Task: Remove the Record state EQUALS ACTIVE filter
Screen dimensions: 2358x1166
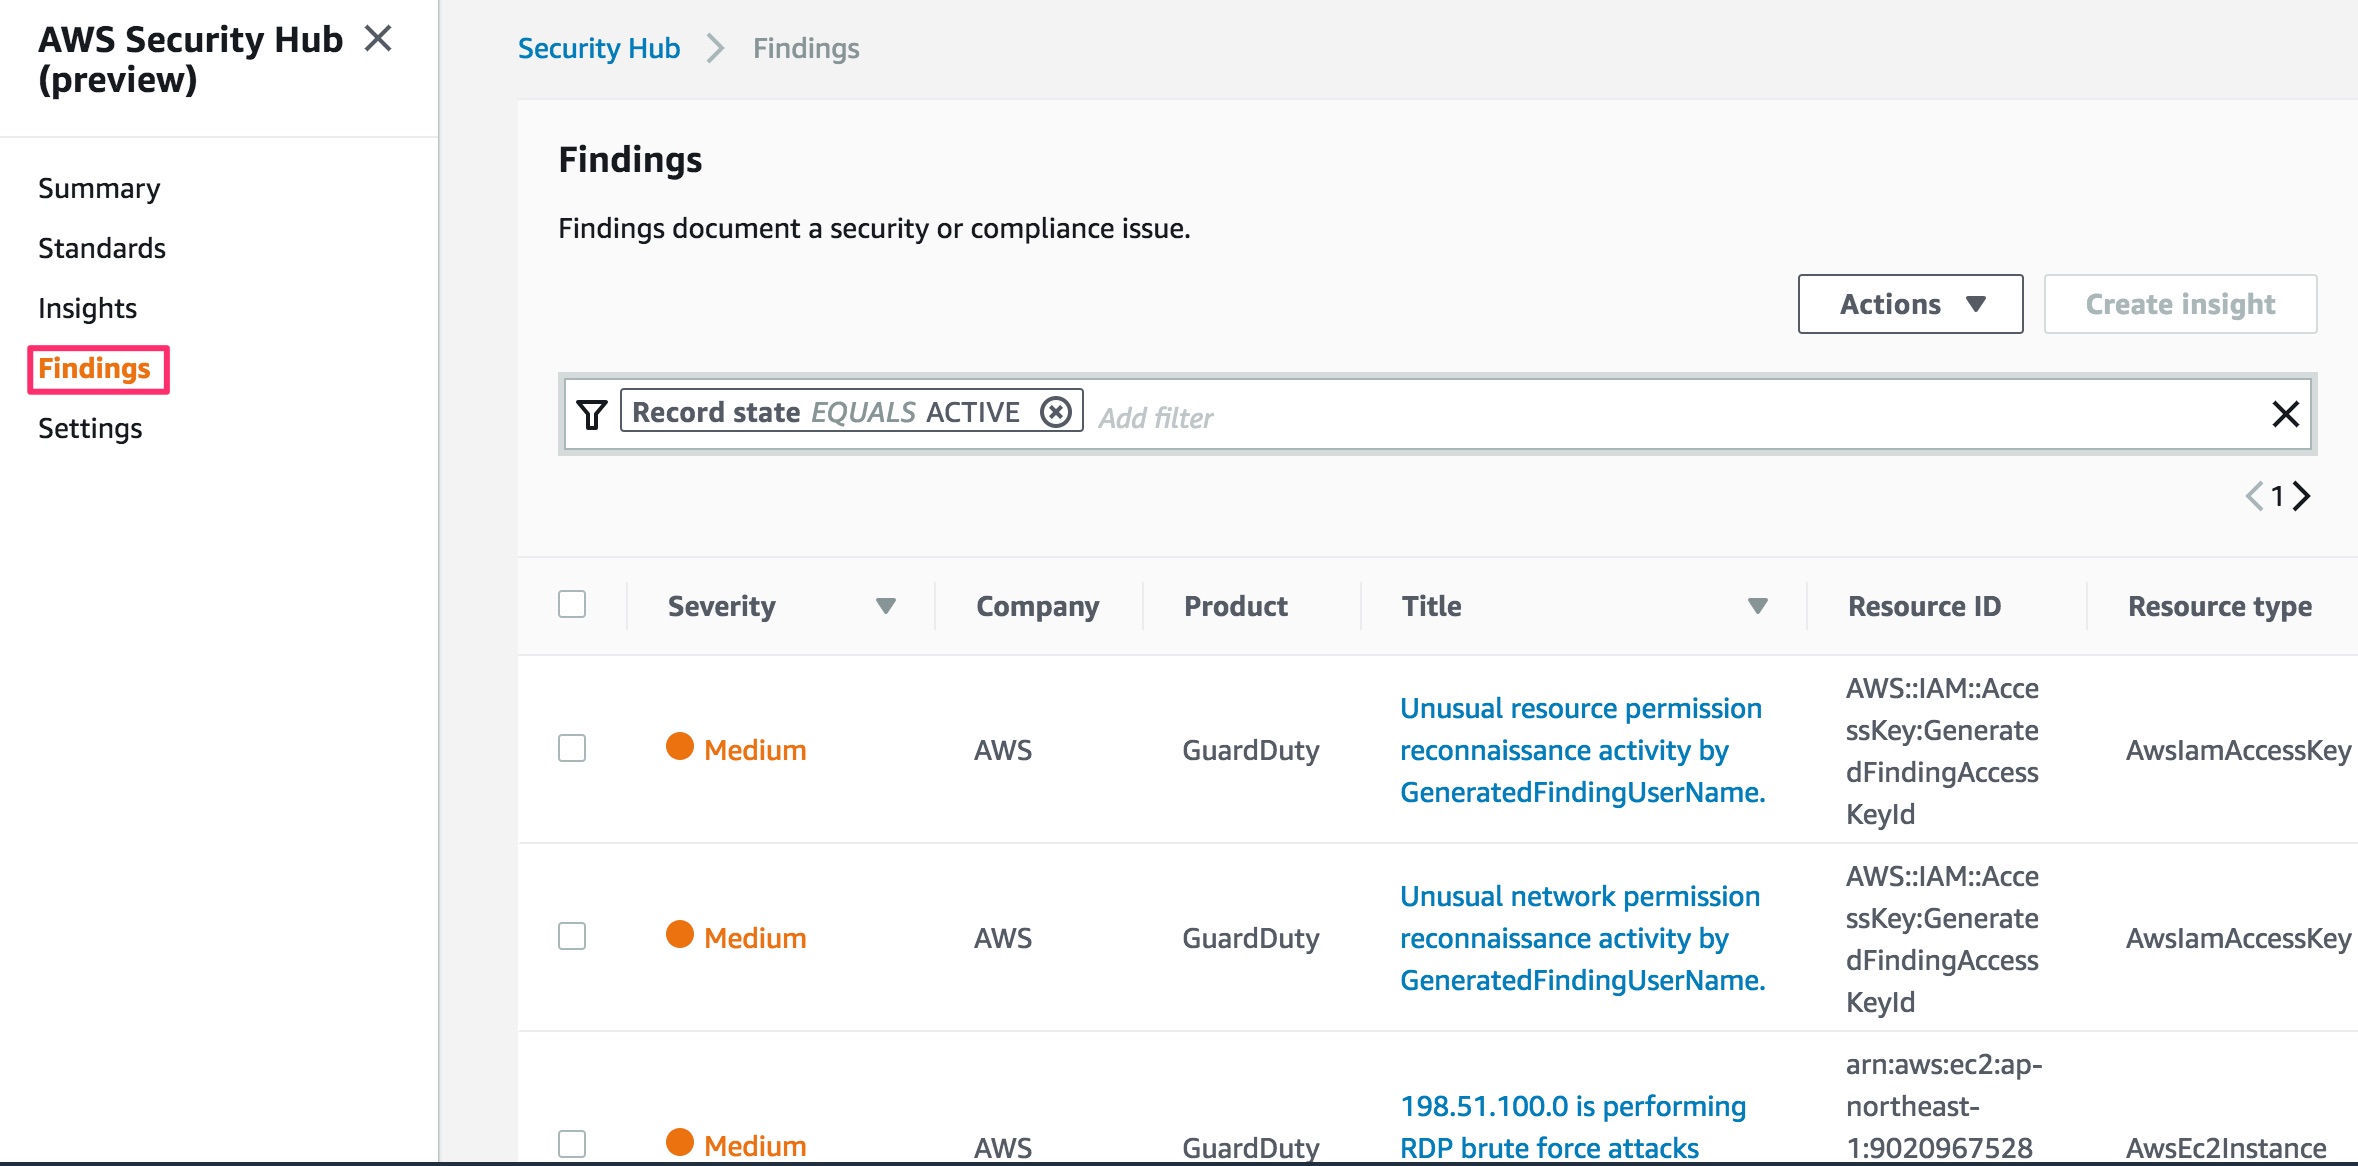Action: [1055, 412]
